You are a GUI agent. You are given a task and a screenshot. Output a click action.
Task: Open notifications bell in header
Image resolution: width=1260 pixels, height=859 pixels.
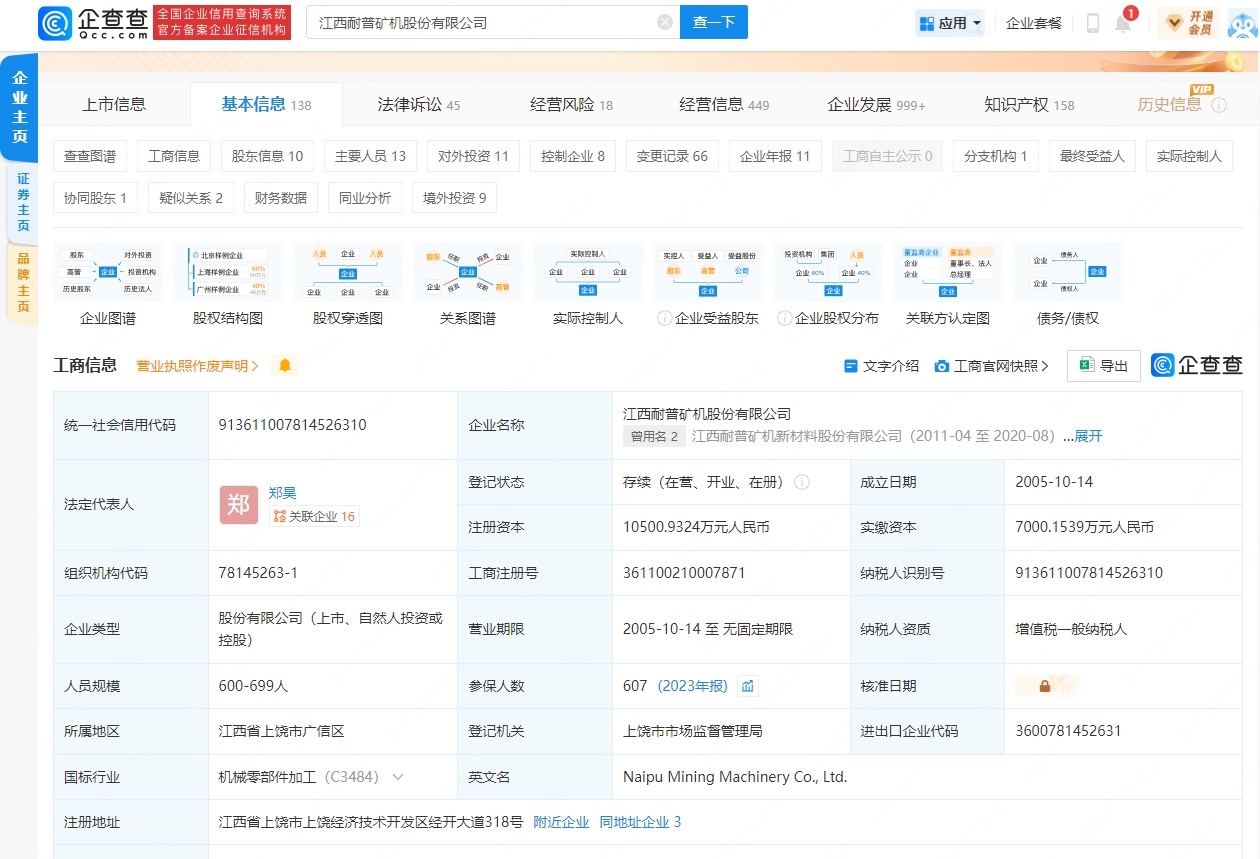(x=1123, y=23)
